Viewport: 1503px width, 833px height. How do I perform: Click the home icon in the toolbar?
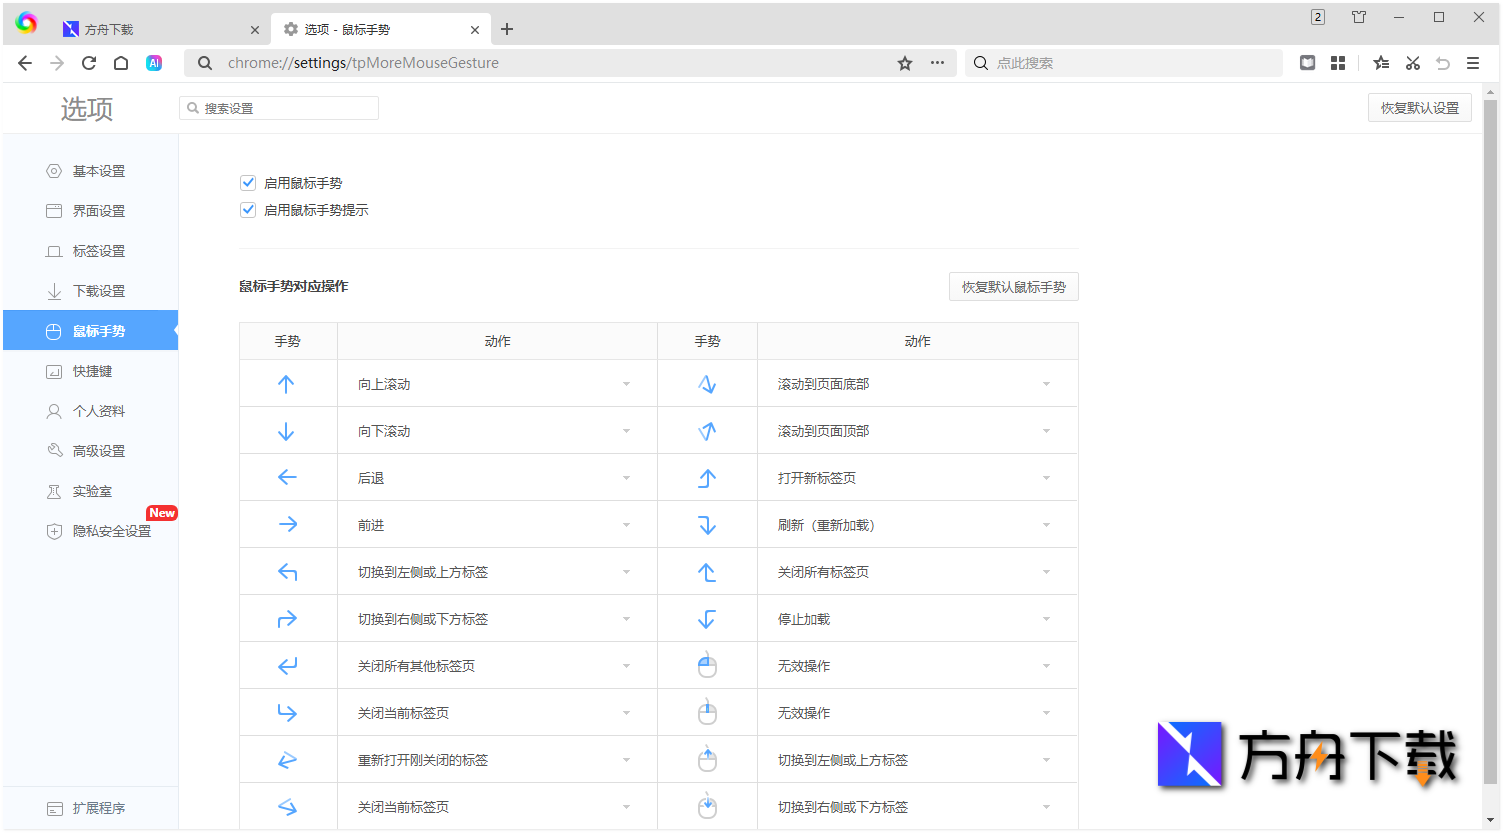tap(121, 63)
